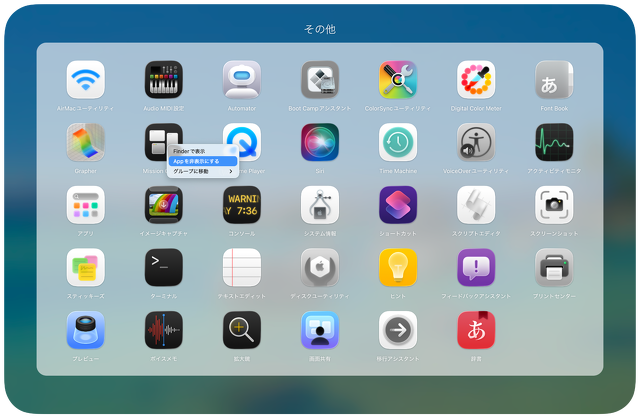Launch Audio MIDI Setup

pyautogui.click(x=163, y=79)
